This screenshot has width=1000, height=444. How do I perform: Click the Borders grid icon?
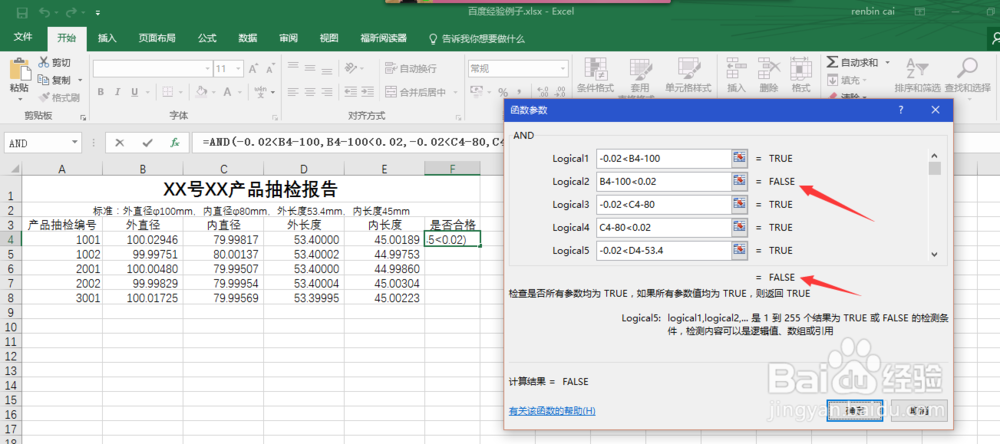[167, 92]
